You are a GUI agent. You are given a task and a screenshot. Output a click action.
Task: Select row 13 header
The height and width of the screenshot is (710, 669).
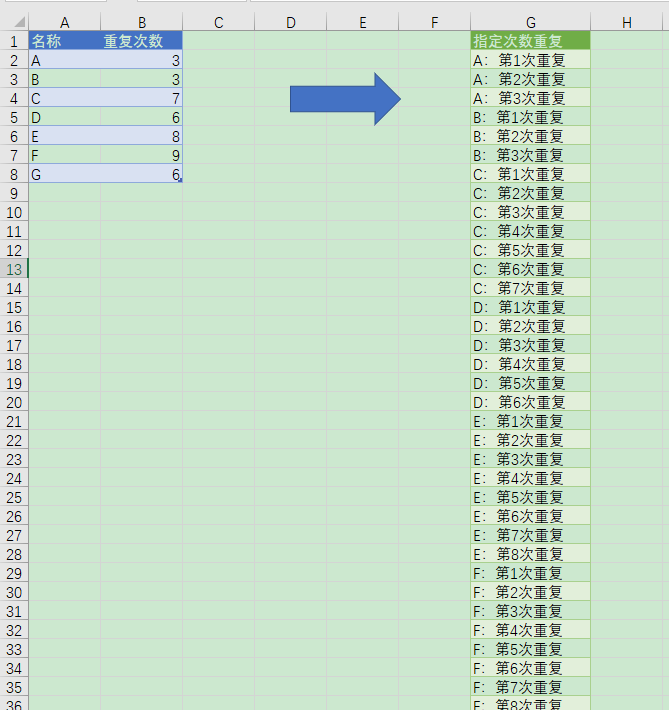[14, 269]
